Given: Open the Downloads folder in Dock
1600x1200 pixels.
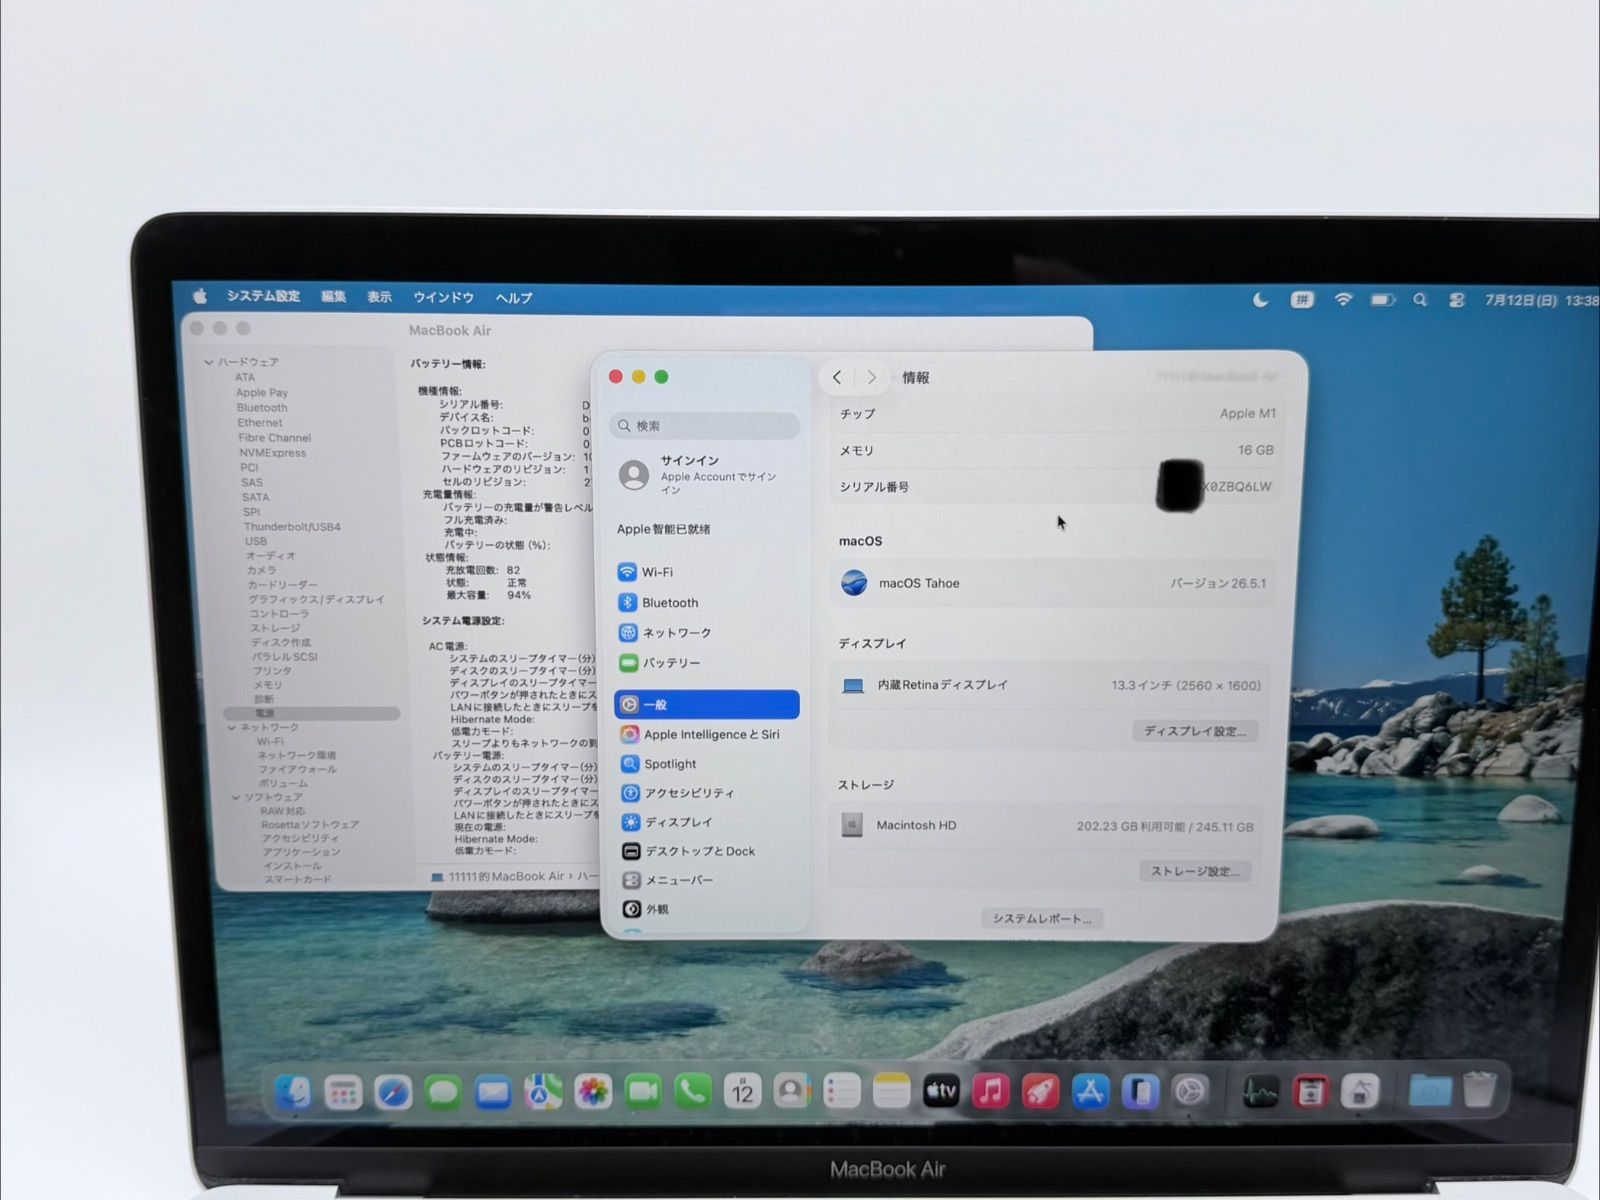Looking at the screenshot, I should [1430, 1092].
